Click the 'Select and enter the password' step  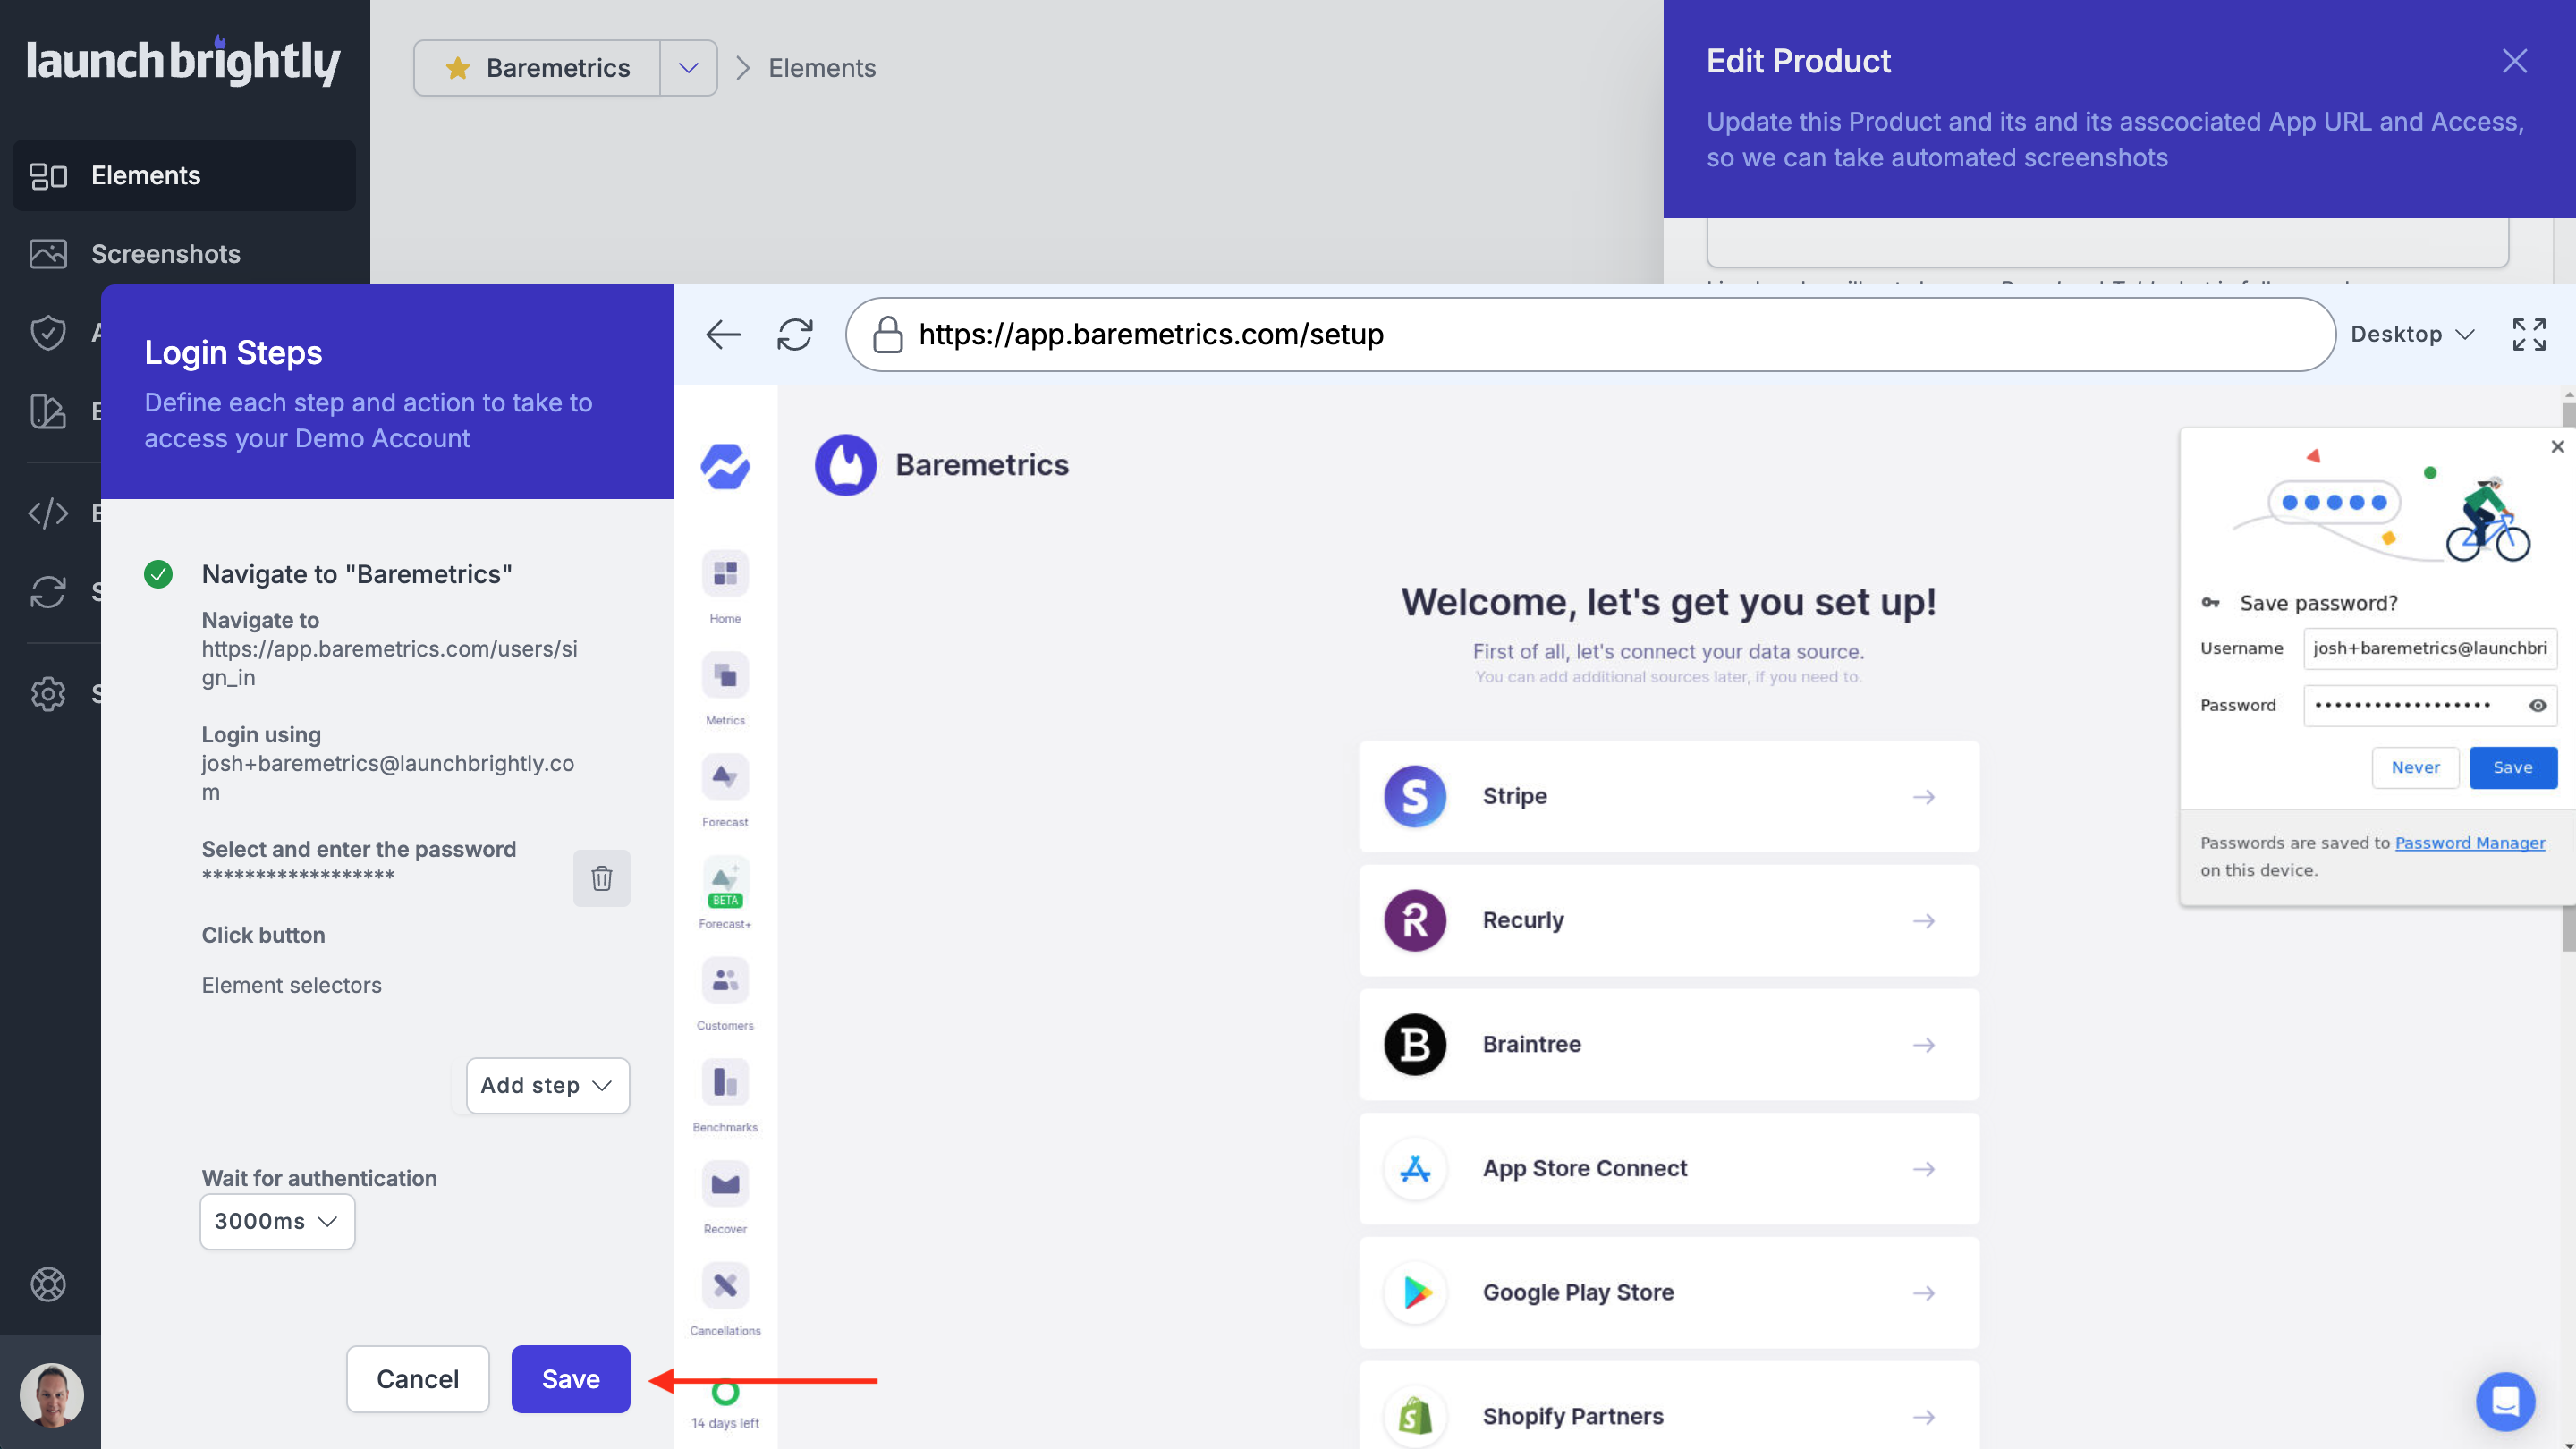pos(359,849)
